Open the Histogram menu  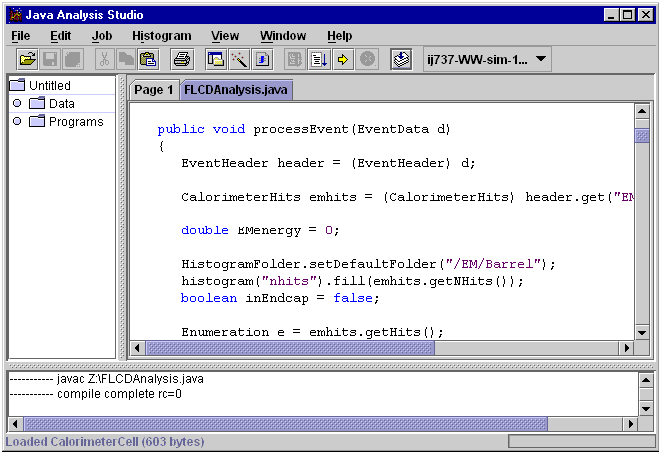tap(161, 36)
